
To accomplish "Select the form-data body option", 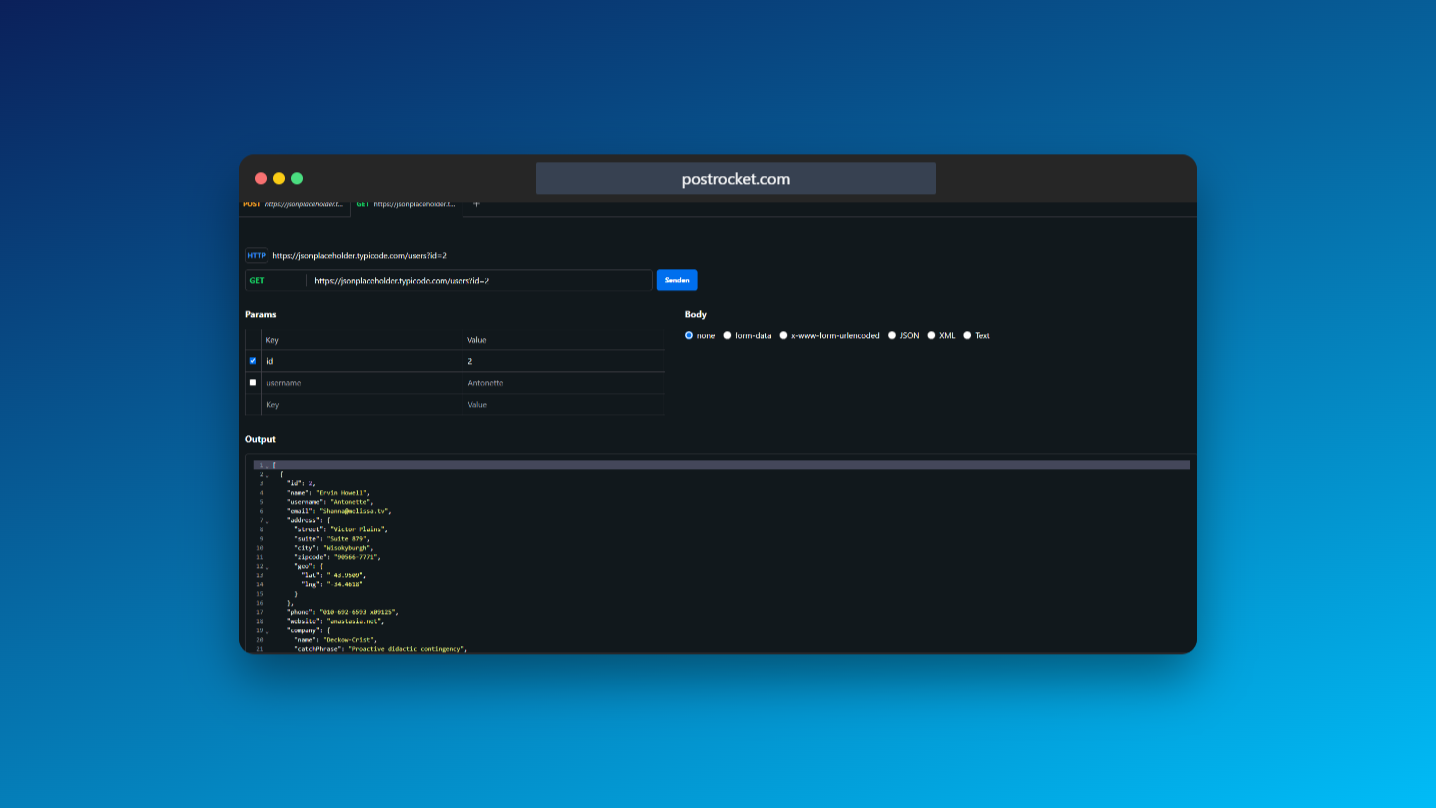I will (728, 336).
